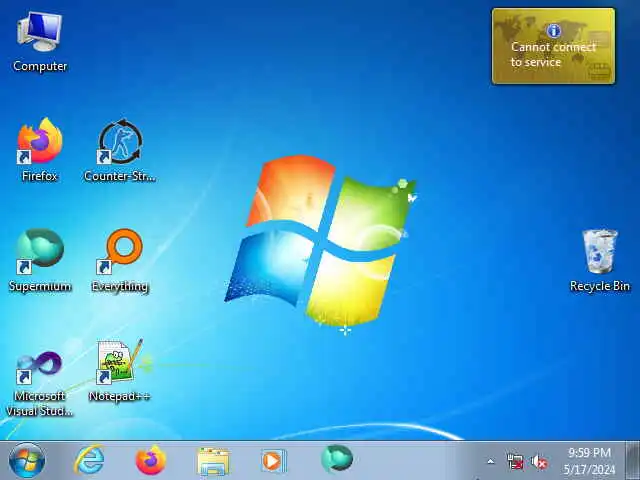The width and height of the screenshot is (640, 480).
Task: Select the Recycle Bin icon
Action: pyautogui.click(x=600, y=260)
